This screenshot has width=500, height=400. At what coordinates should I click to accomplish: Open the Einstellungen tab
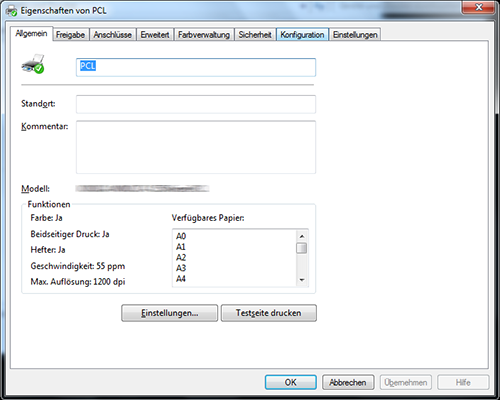point(355,35)
